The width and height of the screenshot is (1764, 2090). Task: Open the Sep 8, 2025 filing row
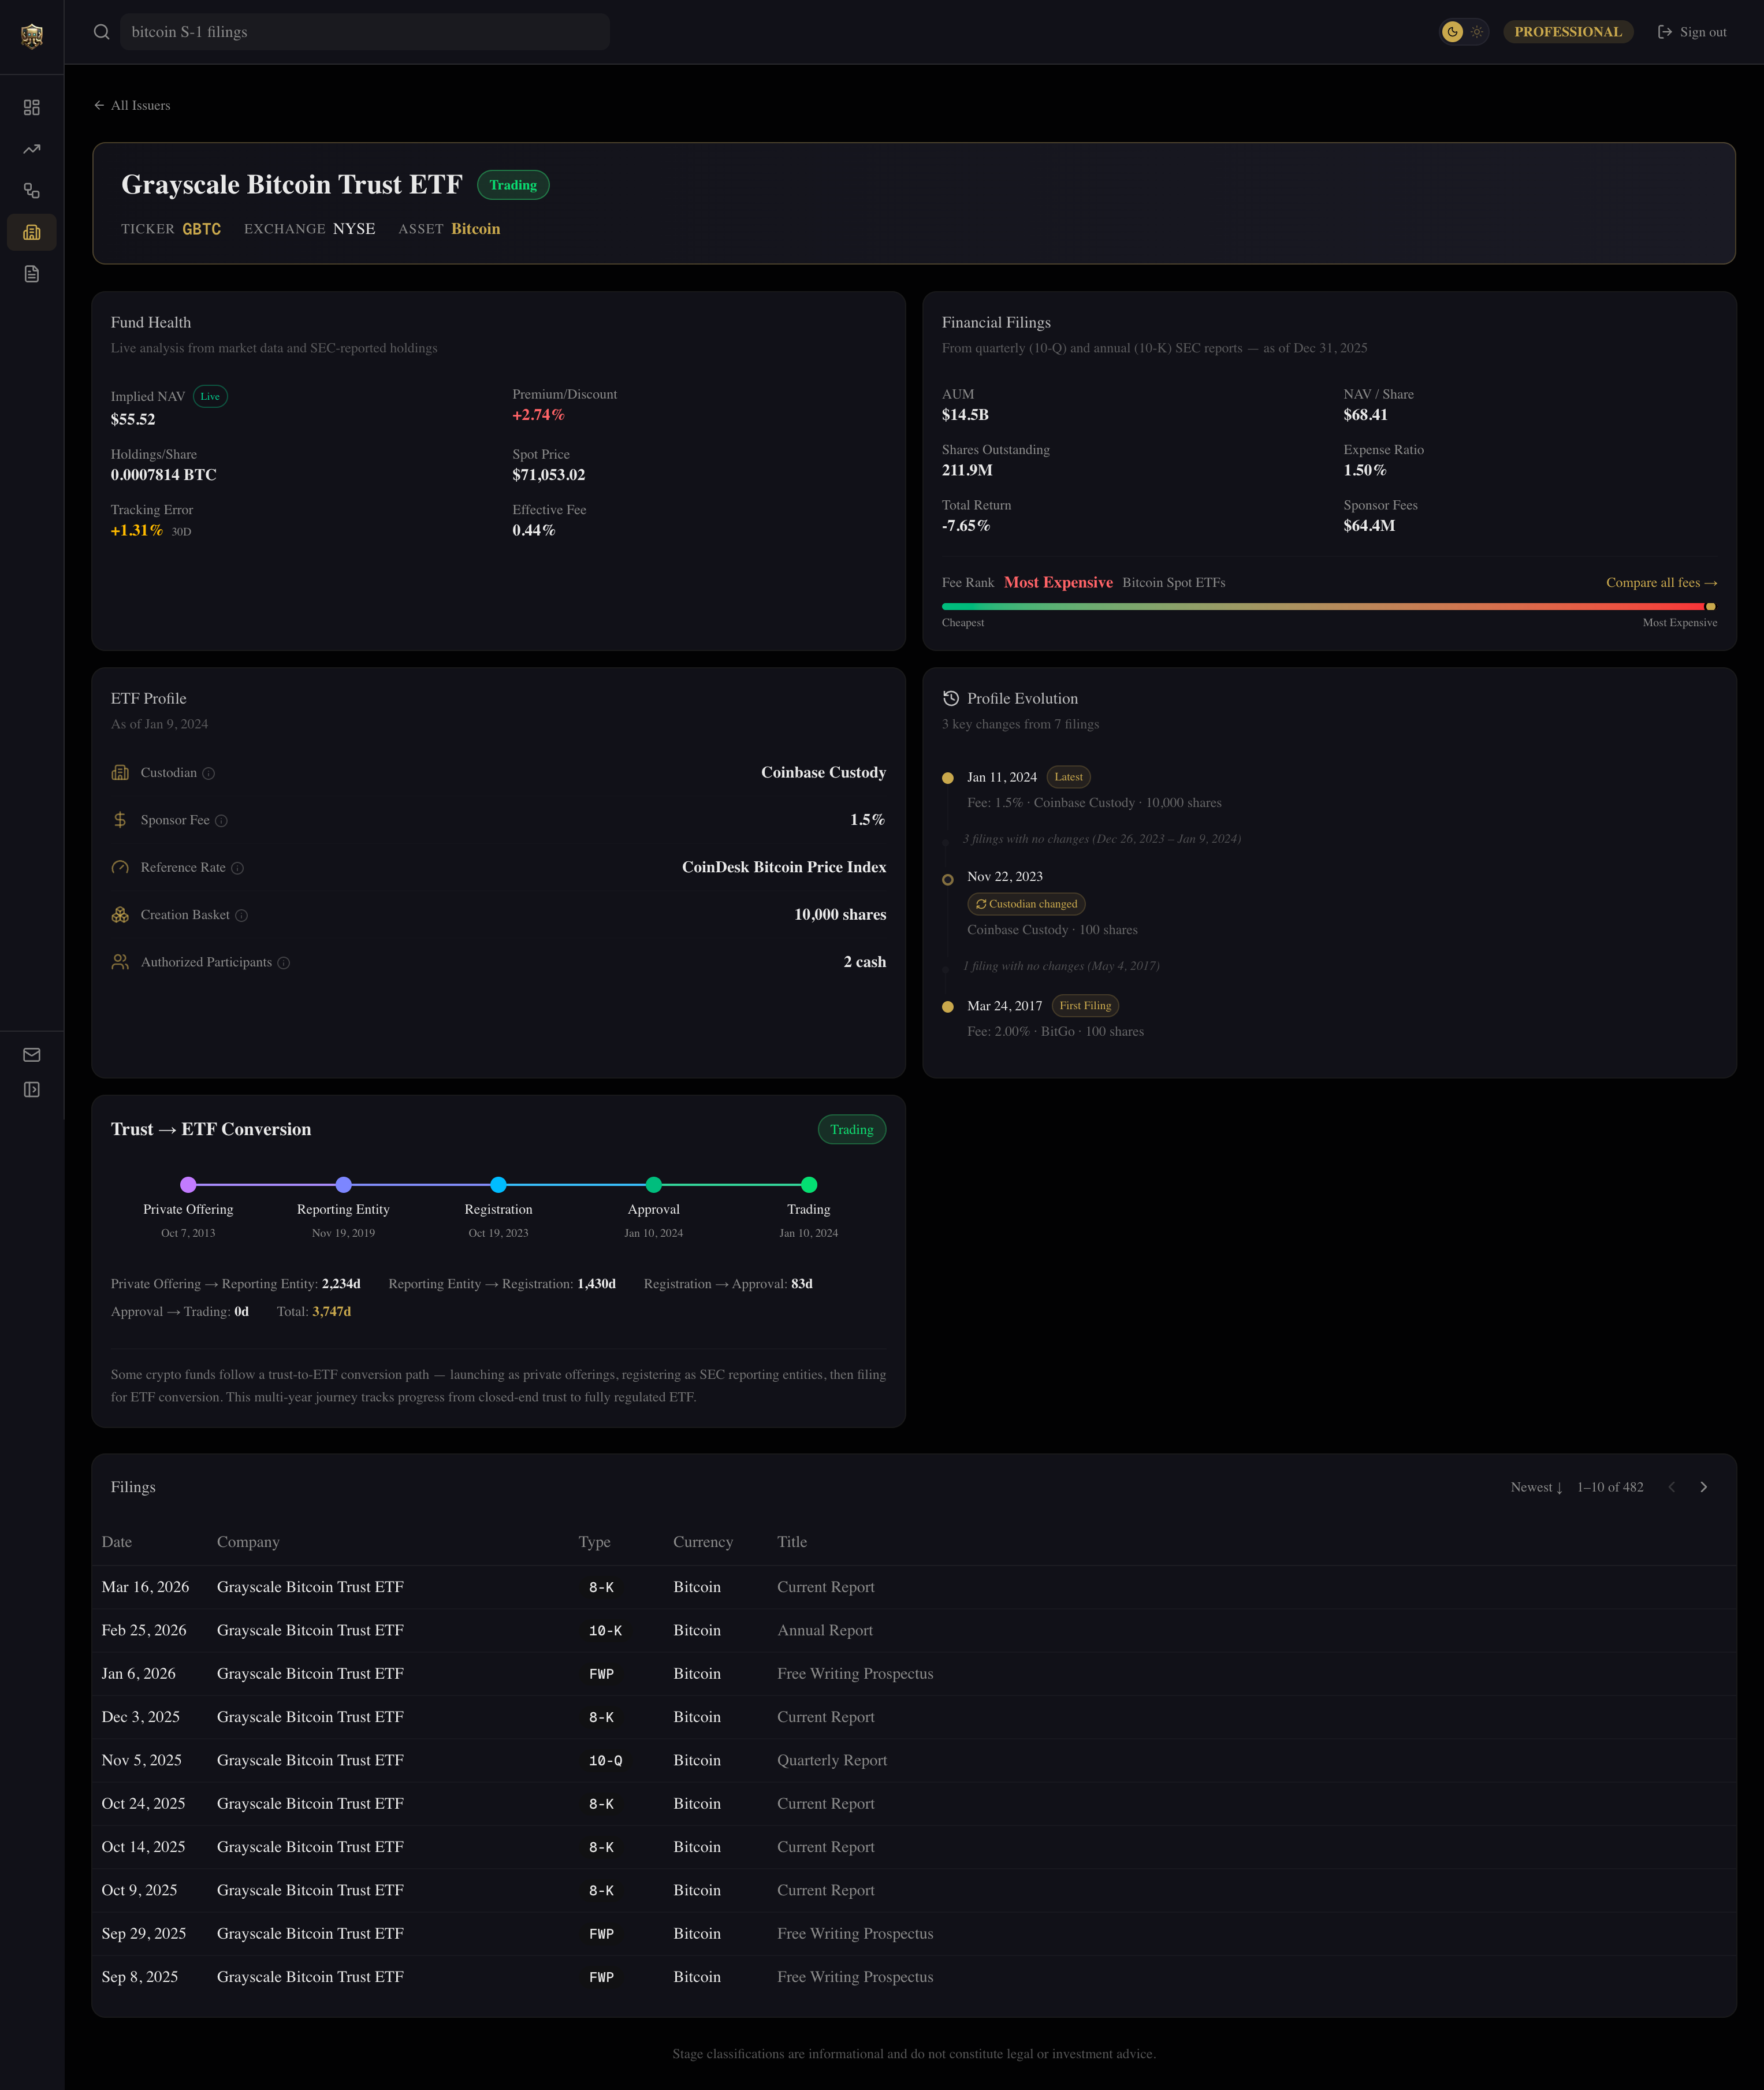(914, 1977)
